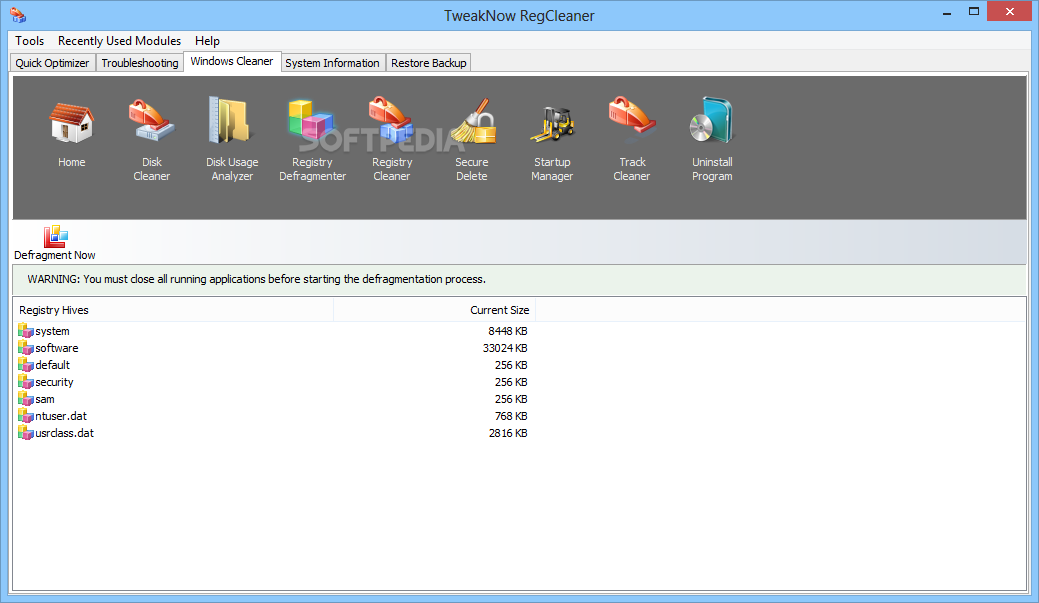Screen dimensions: 1039x603
Task: Click the software hive name
Action: click(56, 348)
